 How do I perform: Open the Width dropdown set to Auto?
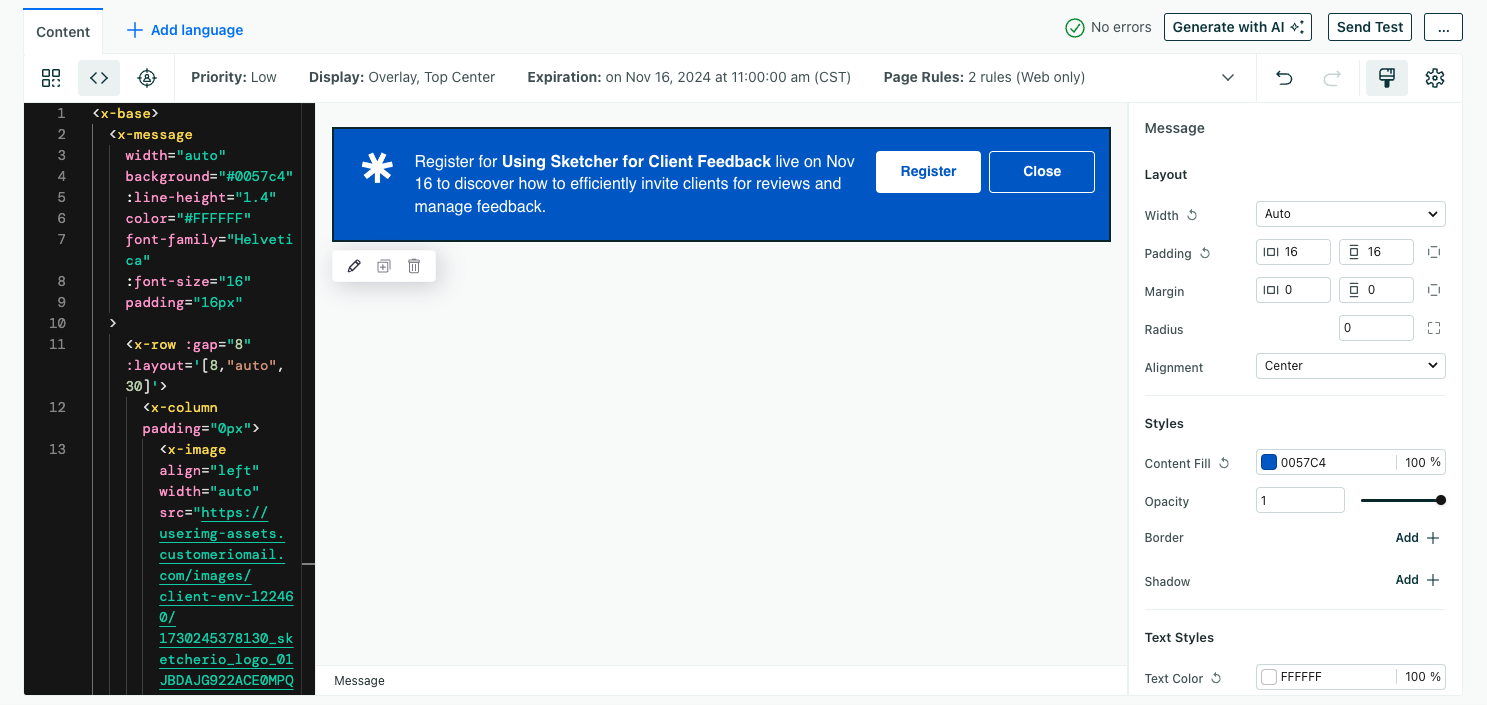point(1349,214)
